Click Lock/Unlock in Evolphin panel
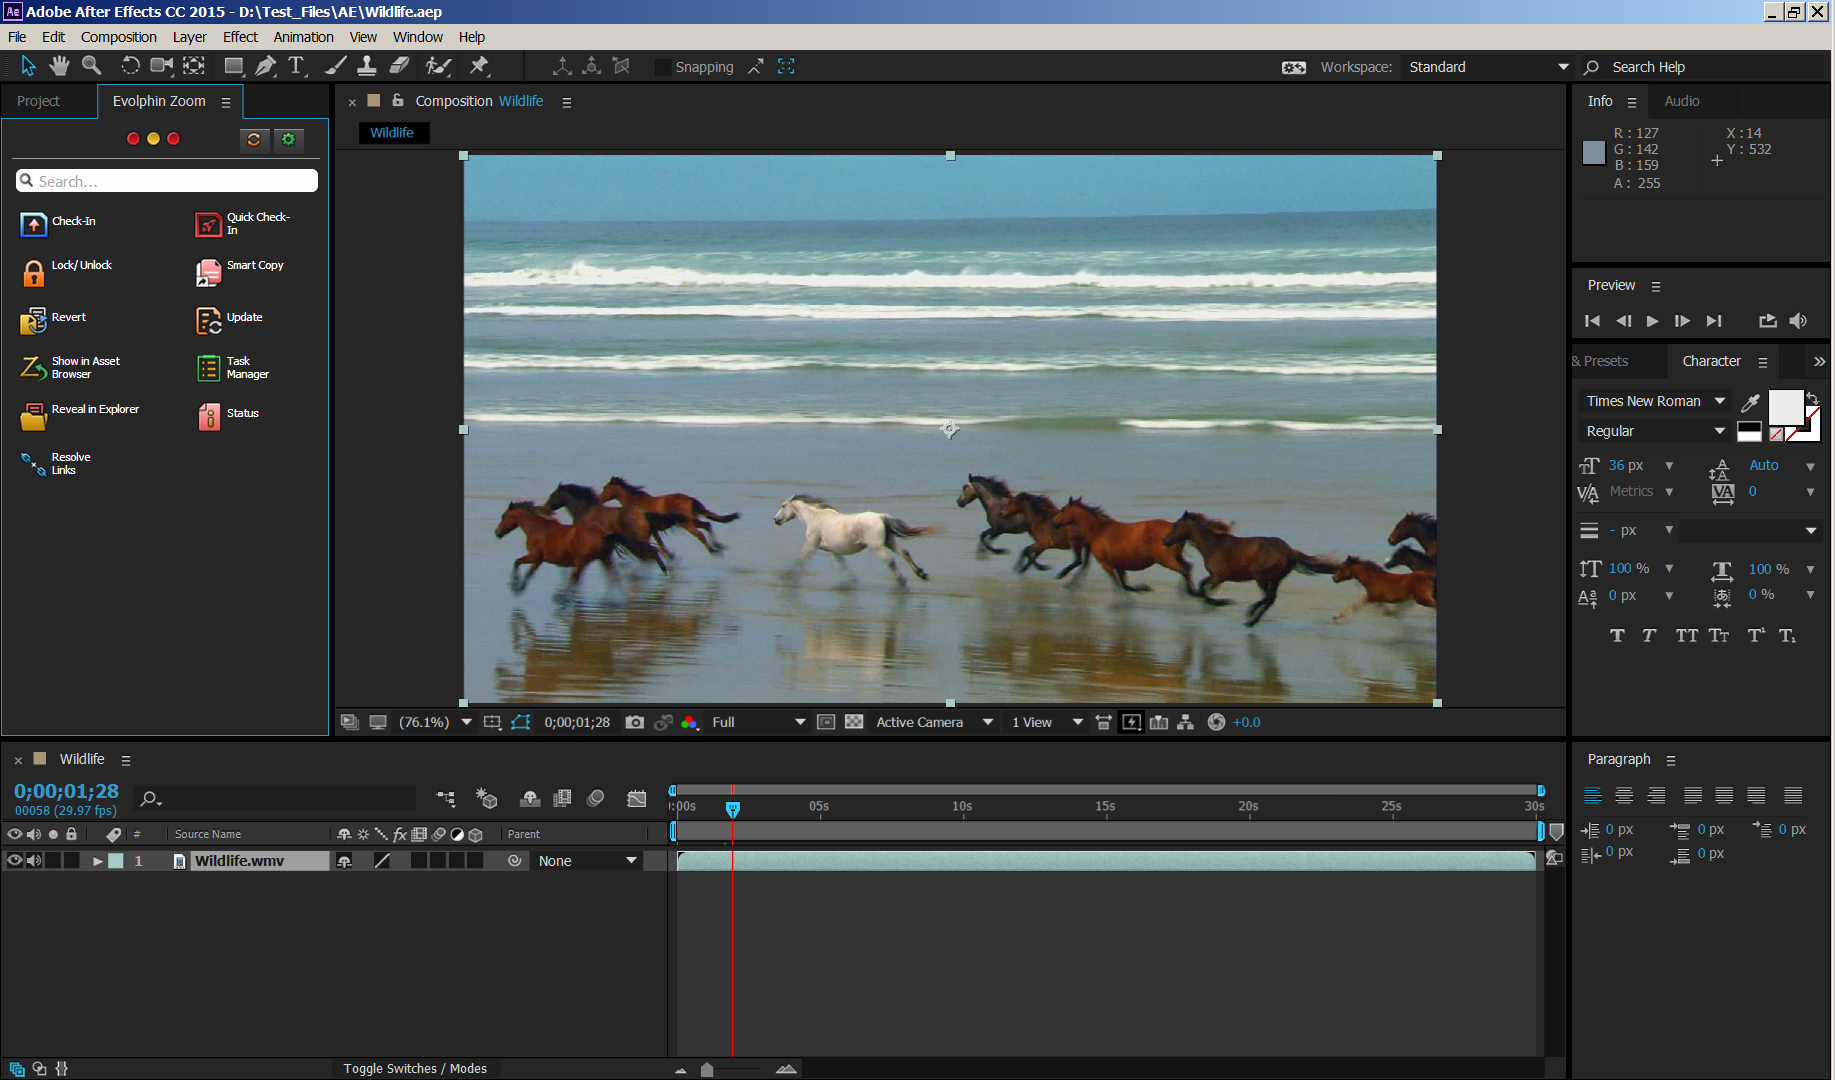This screenshot has width=1835, height=1080. coord(66,271)
